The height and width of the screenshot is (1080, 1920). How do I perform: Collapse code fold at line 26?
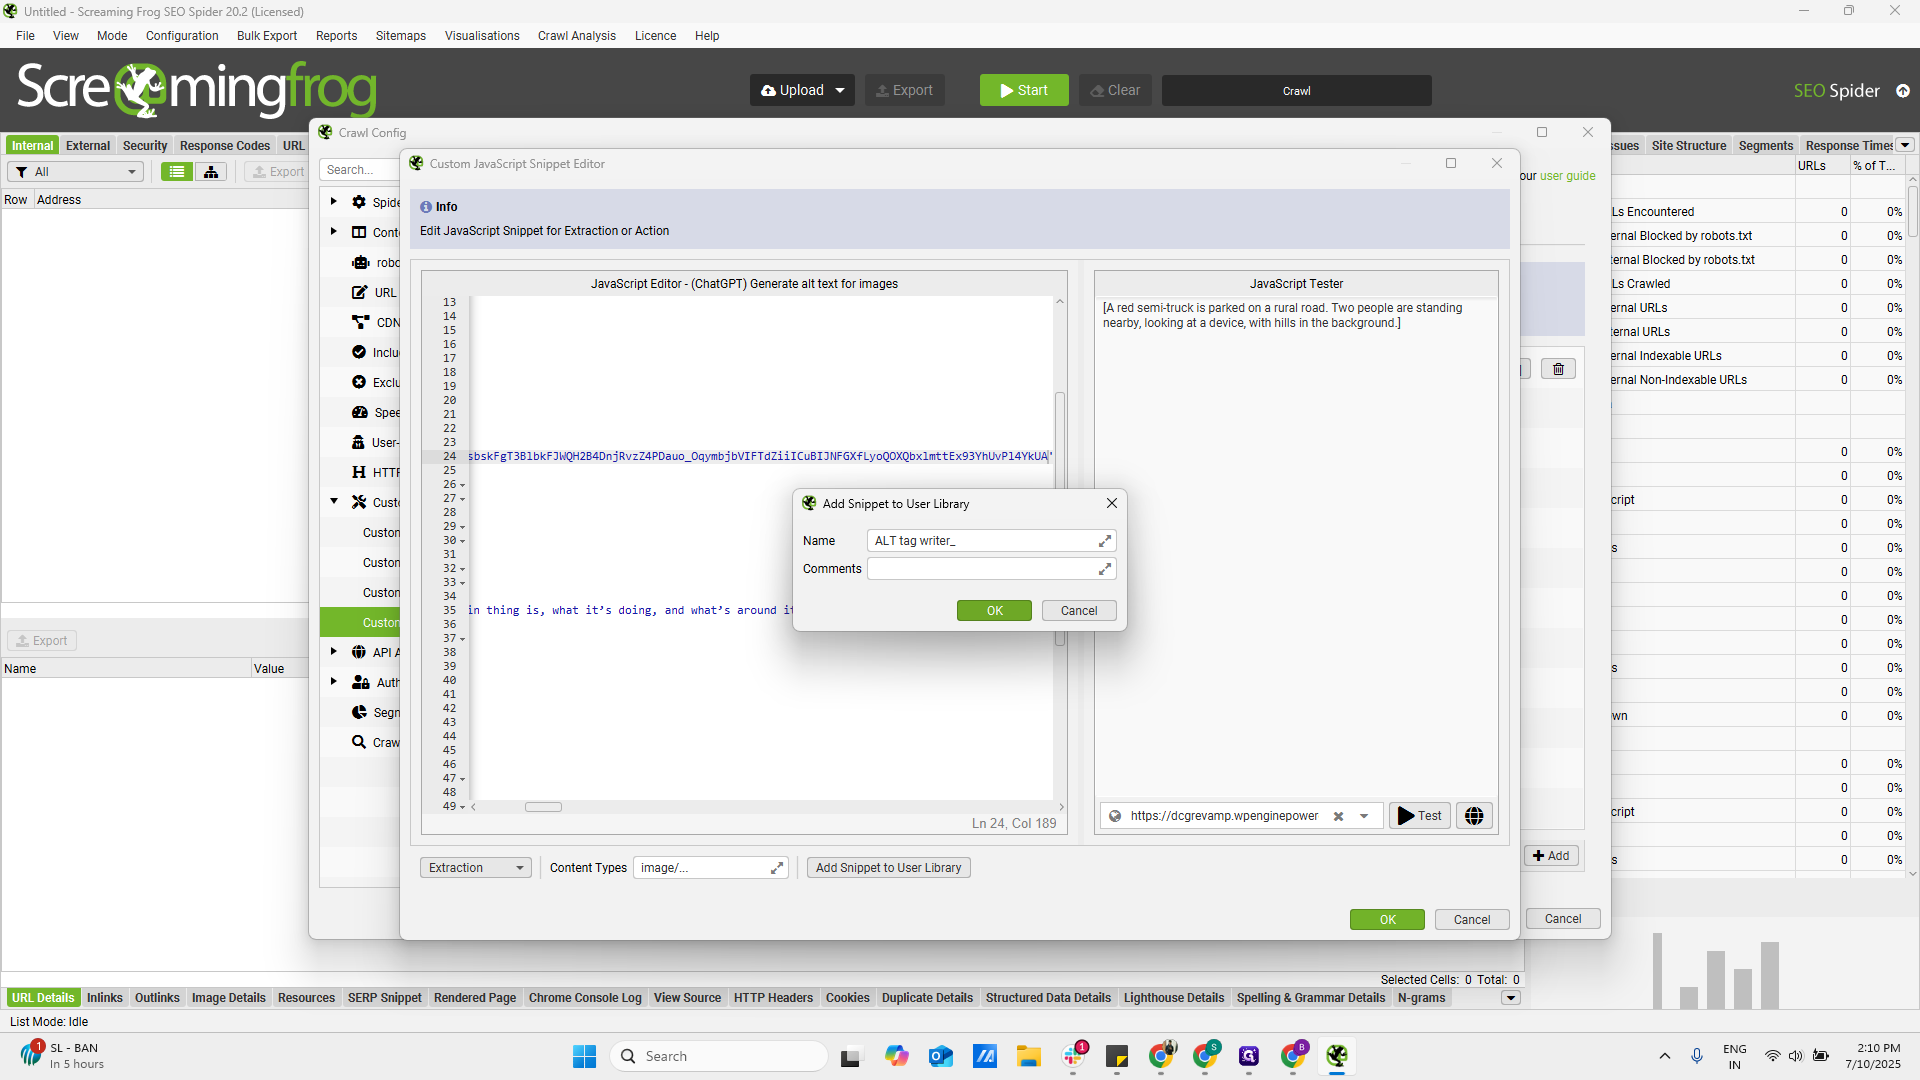[x=463, y=485]
